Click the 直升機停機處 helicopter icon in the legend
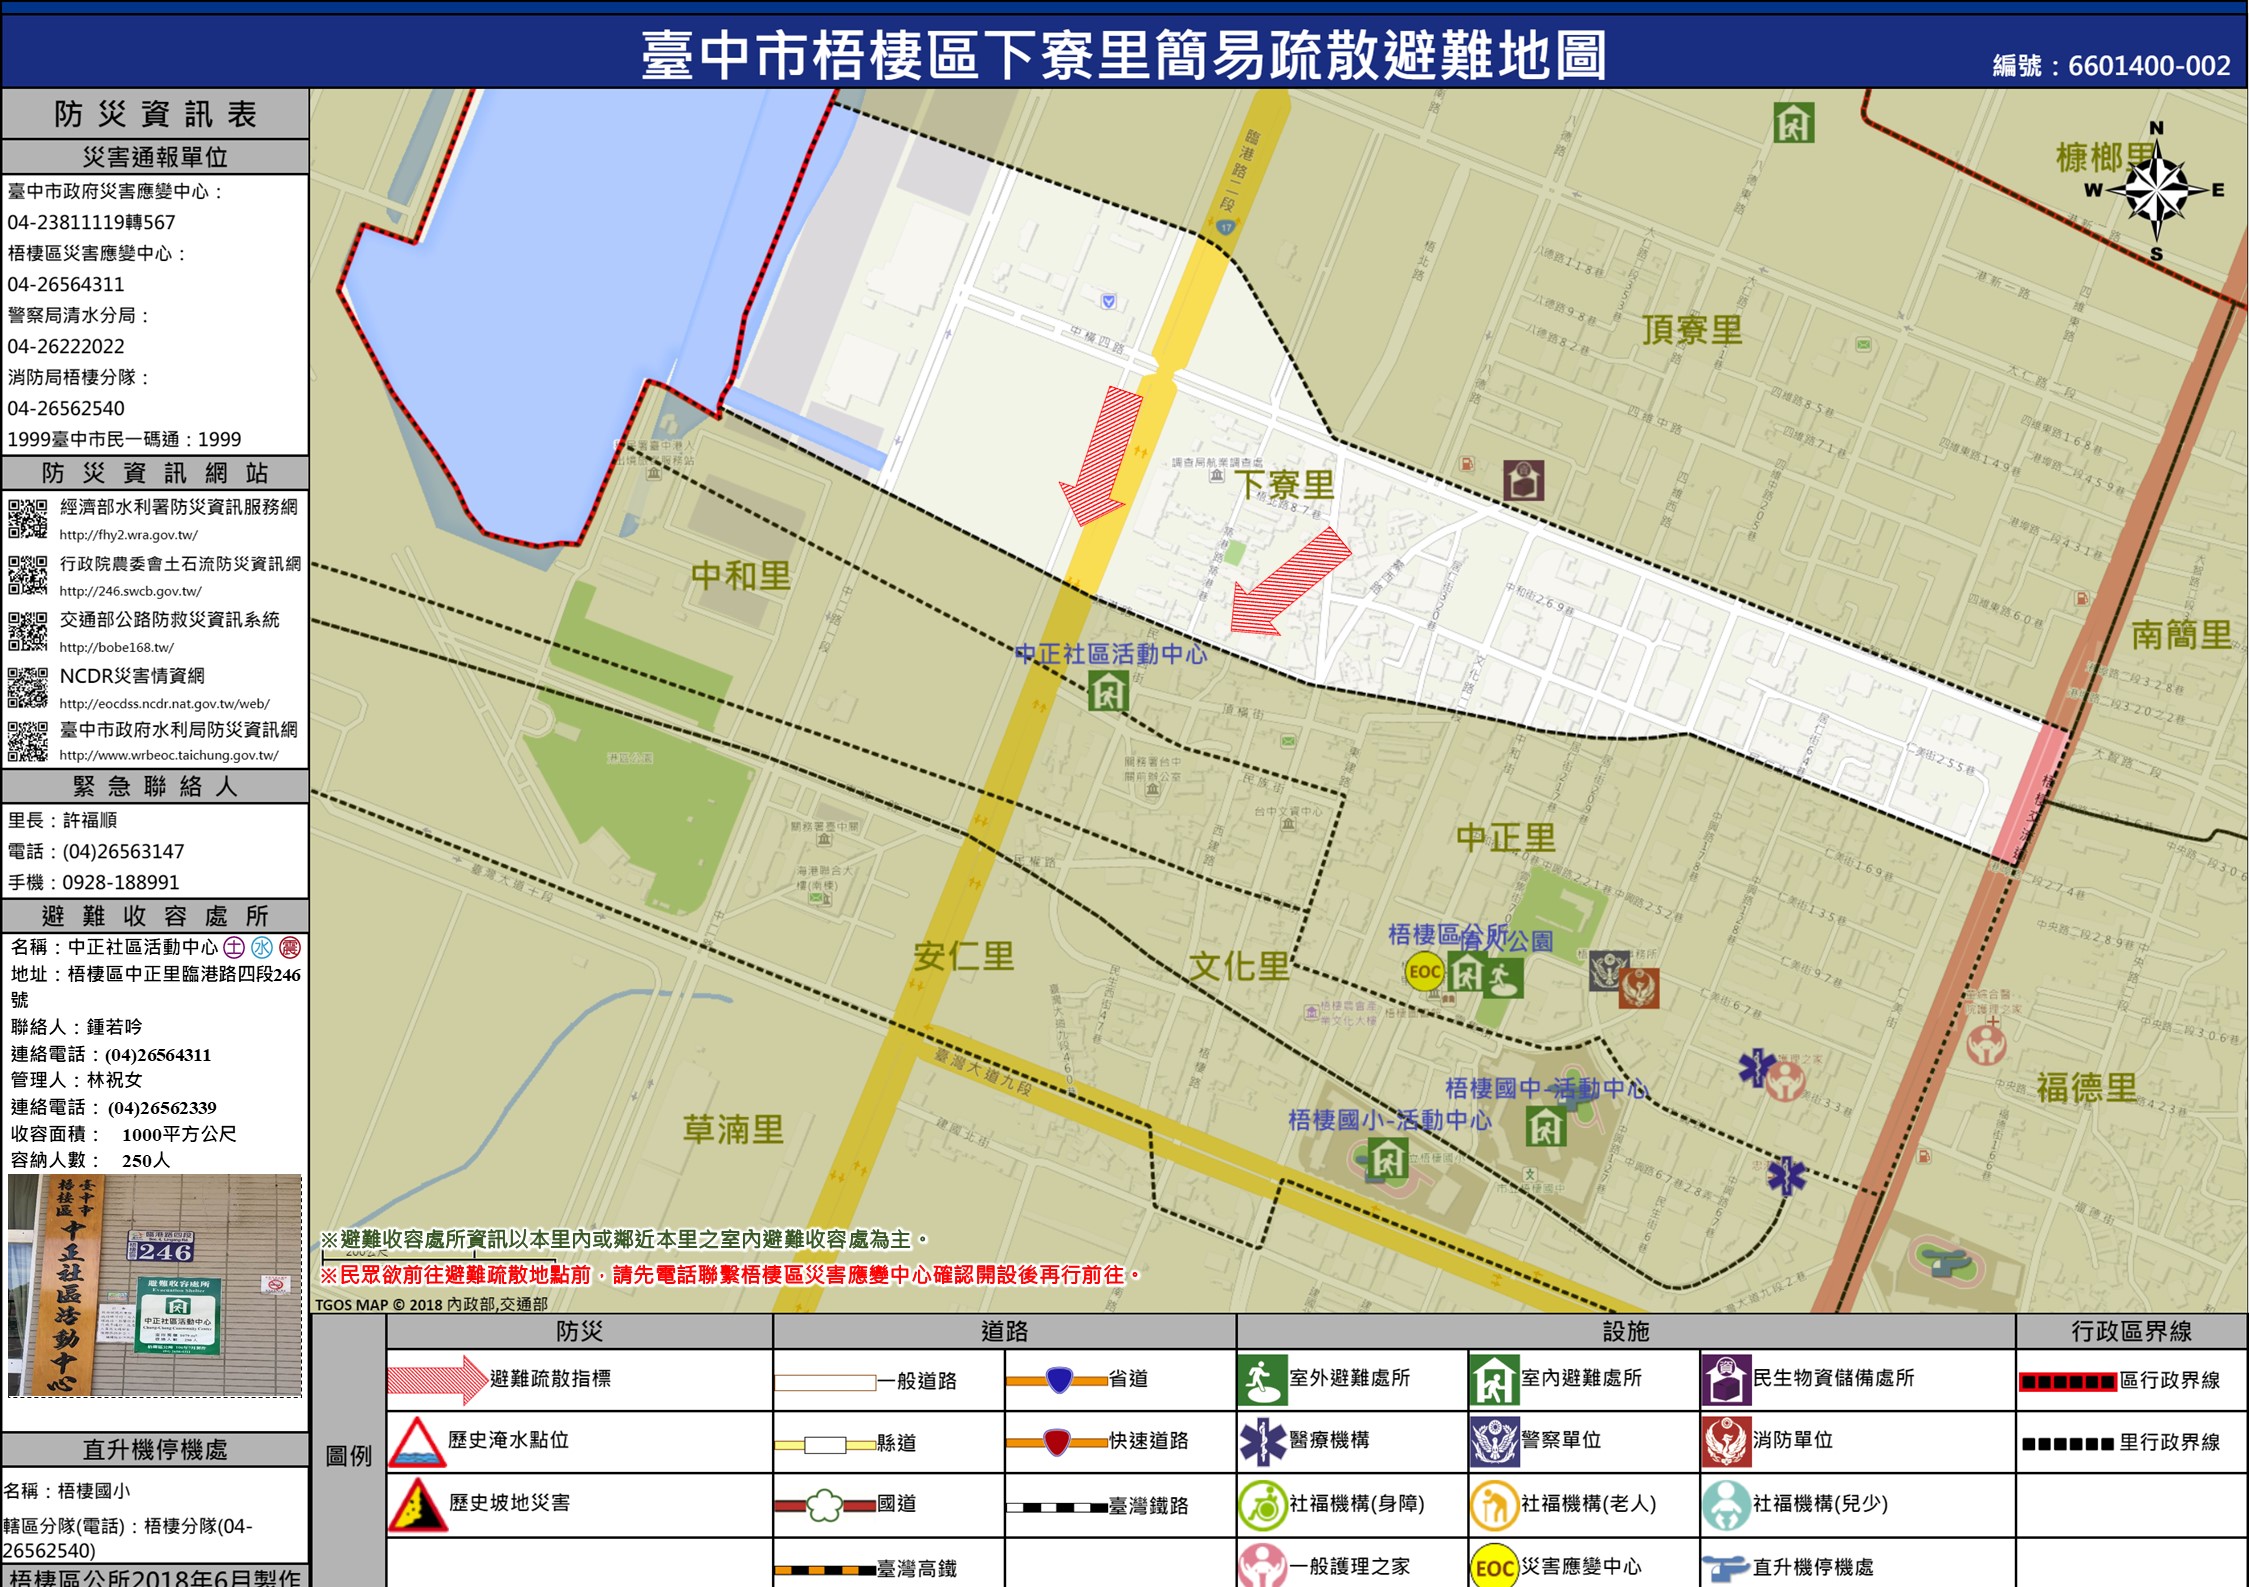Image resolution: width=2249 pixels, height=1587 pixels. point(1726,1566)
